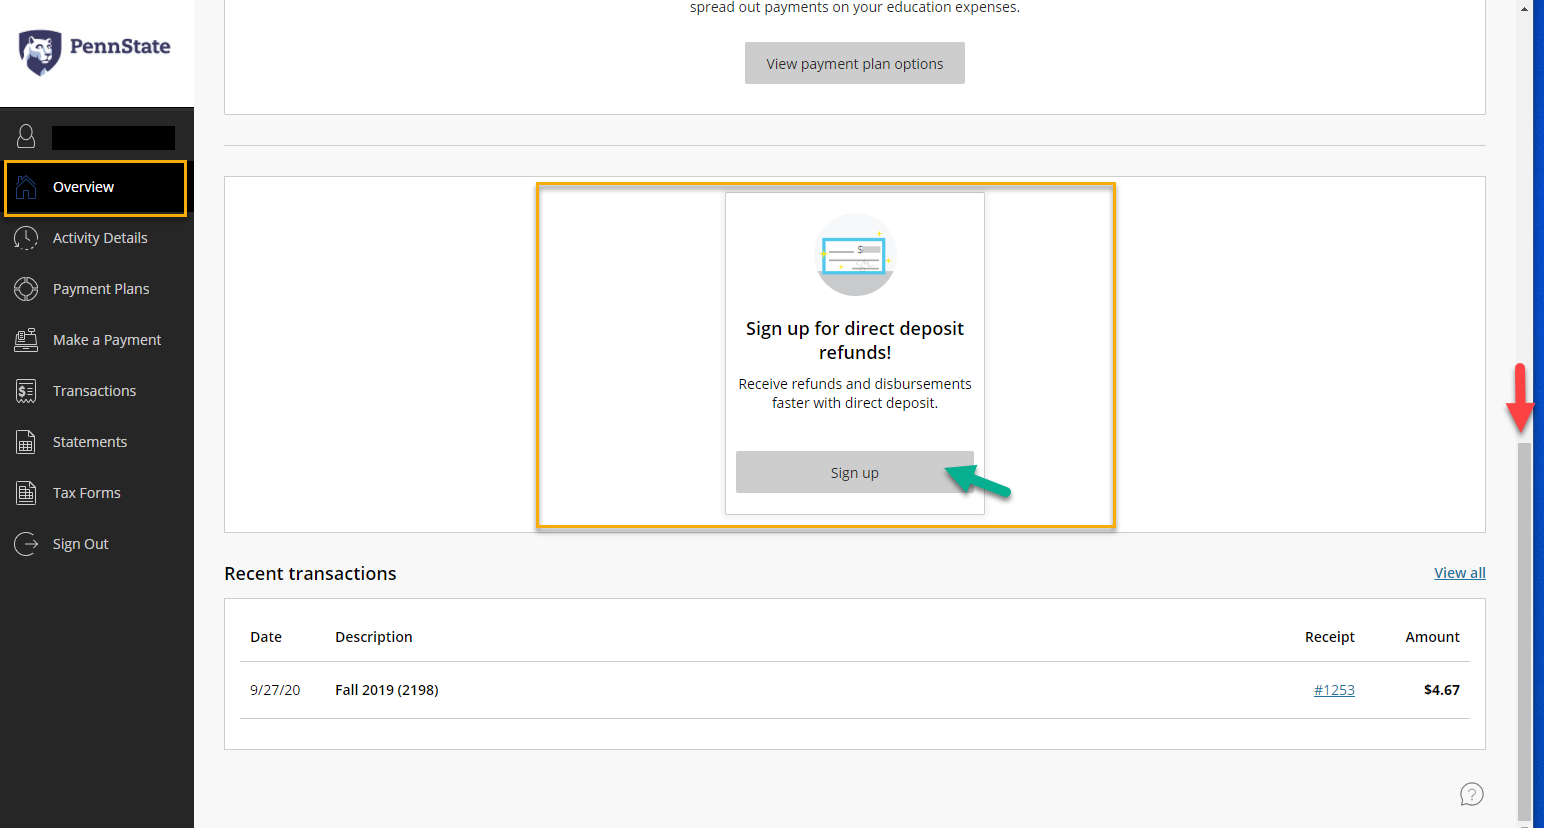Click the Make a Payment register icon
The height and width of the screenshot is (828, 1544).
[x=26, y=340]
